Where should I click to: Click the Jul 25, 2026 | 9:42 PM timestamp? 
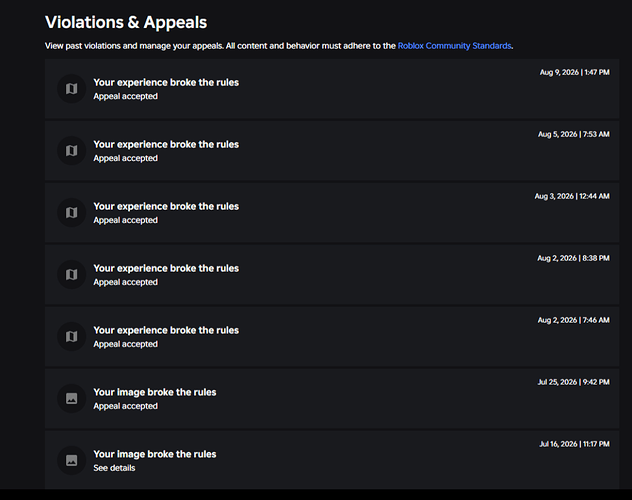click(573, 382)
